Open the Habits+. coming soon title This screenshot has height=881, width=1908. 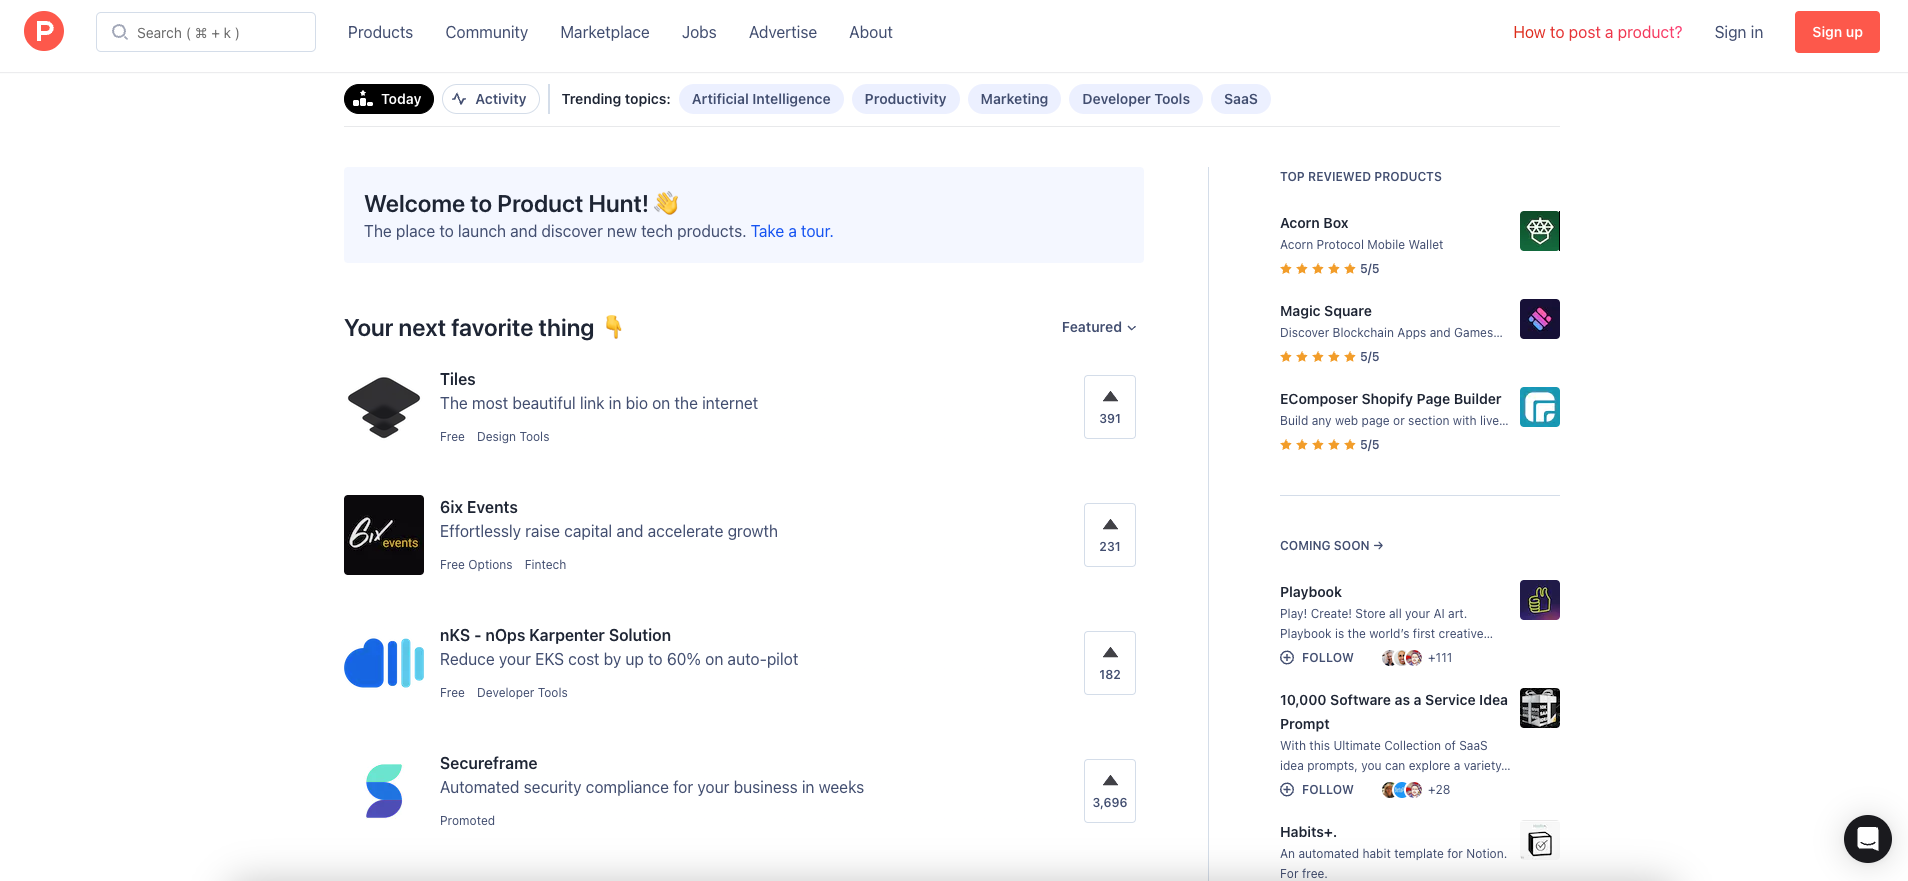point(1308,832)
